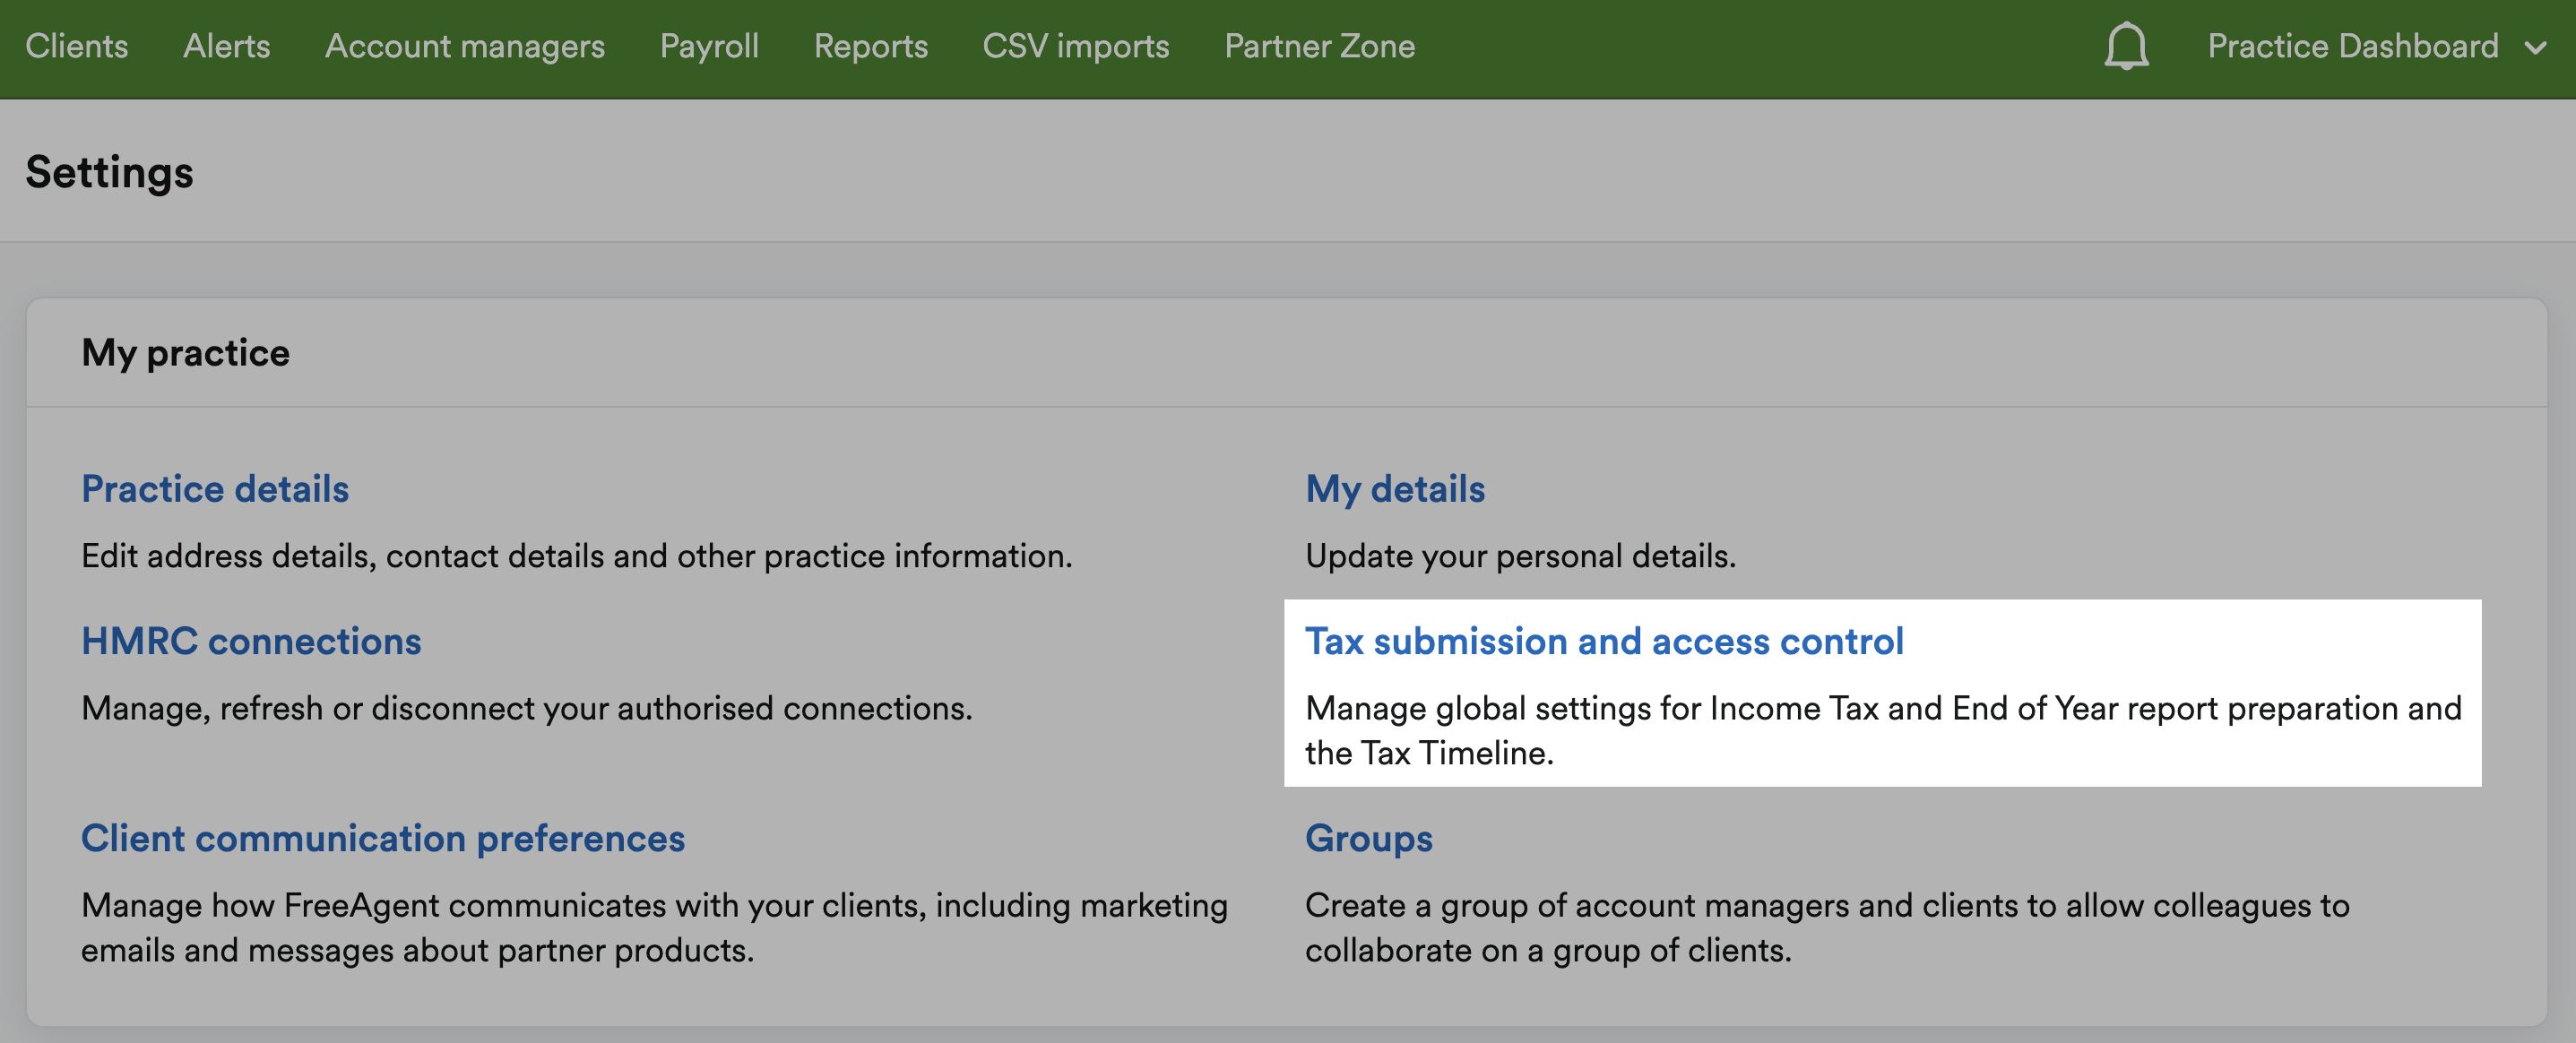Open Account managers in navigation
2576x1043 pixels.
click(465, 46)
